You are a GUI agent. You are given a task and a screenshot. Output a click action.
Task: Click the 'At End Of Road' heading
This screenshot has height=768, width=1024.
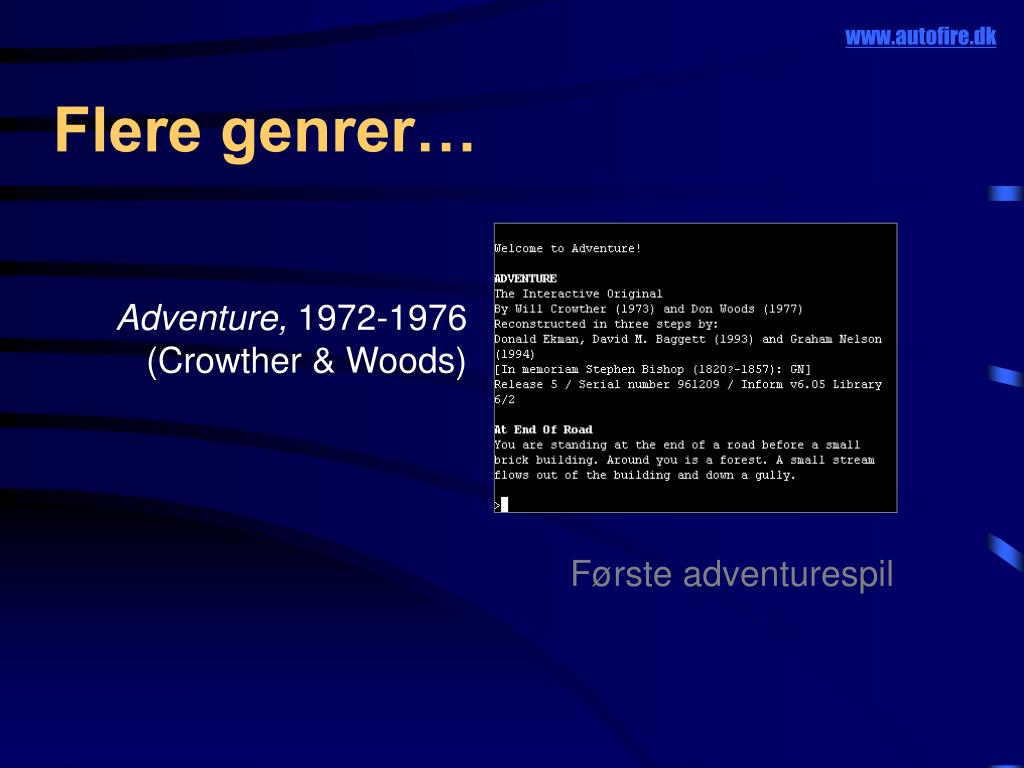coord(543,430)
